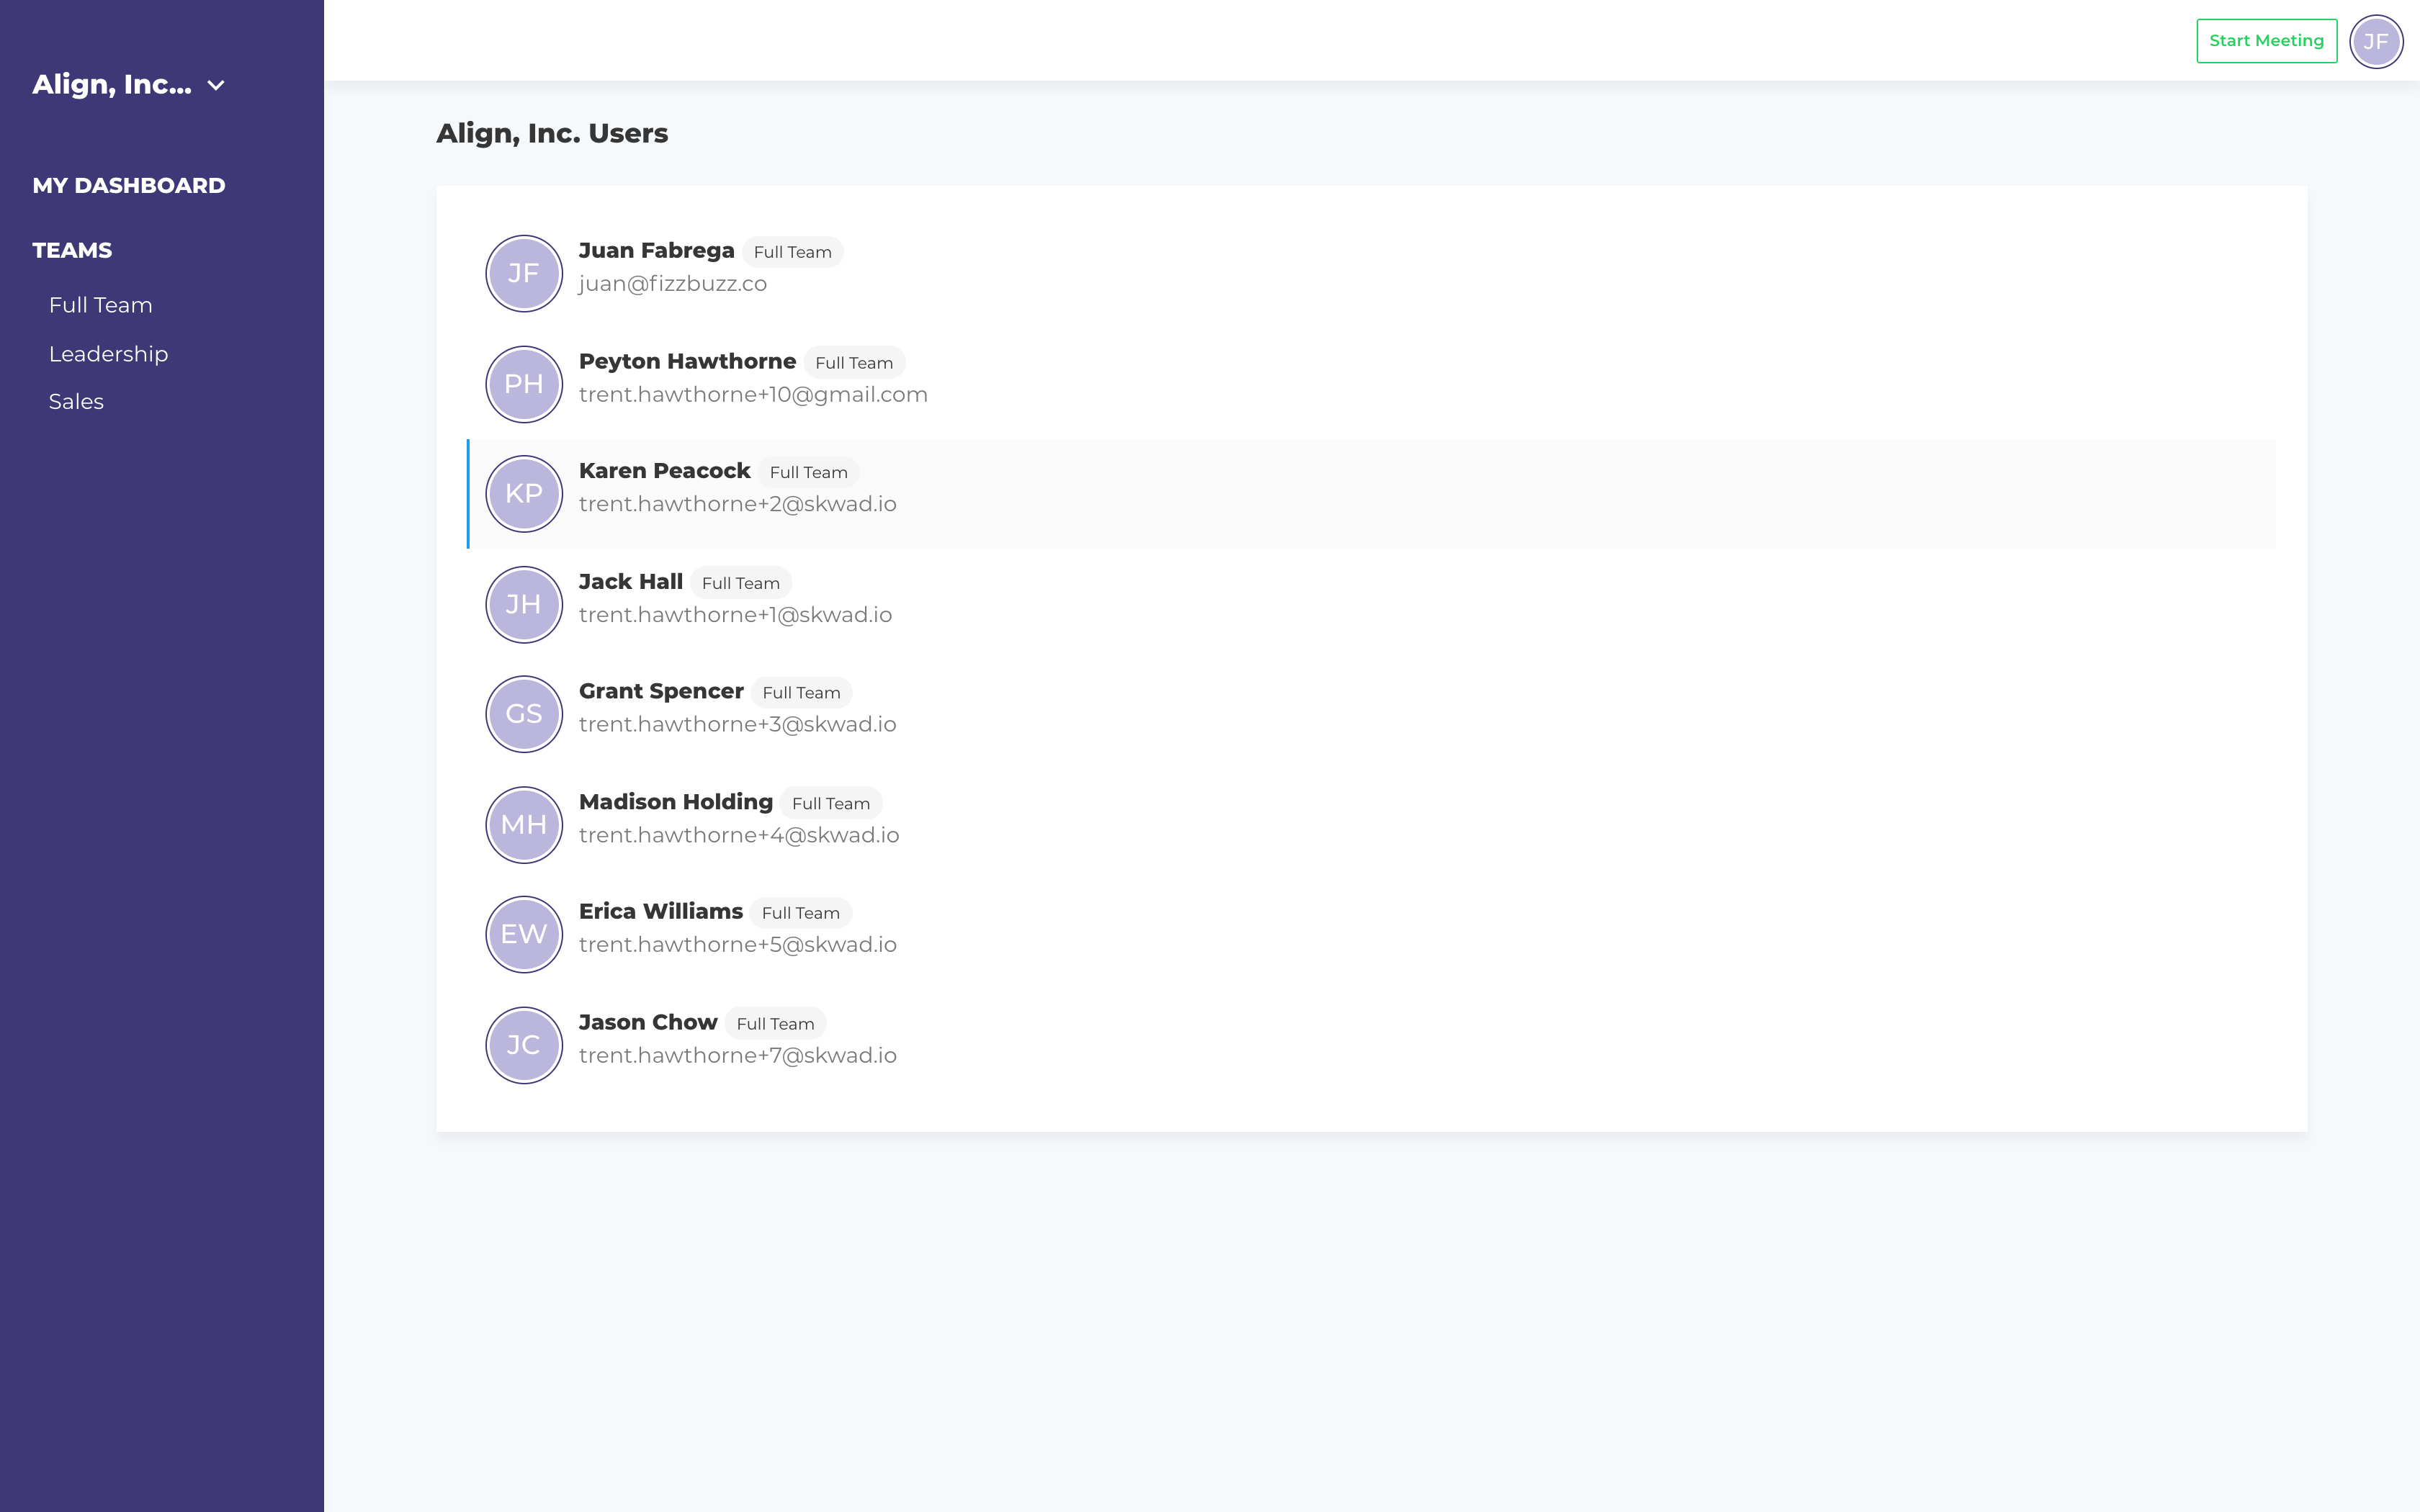Screen dimensions: 2420x1512
Task: Click Jack Hall's JH avatar
Action: 523,604
